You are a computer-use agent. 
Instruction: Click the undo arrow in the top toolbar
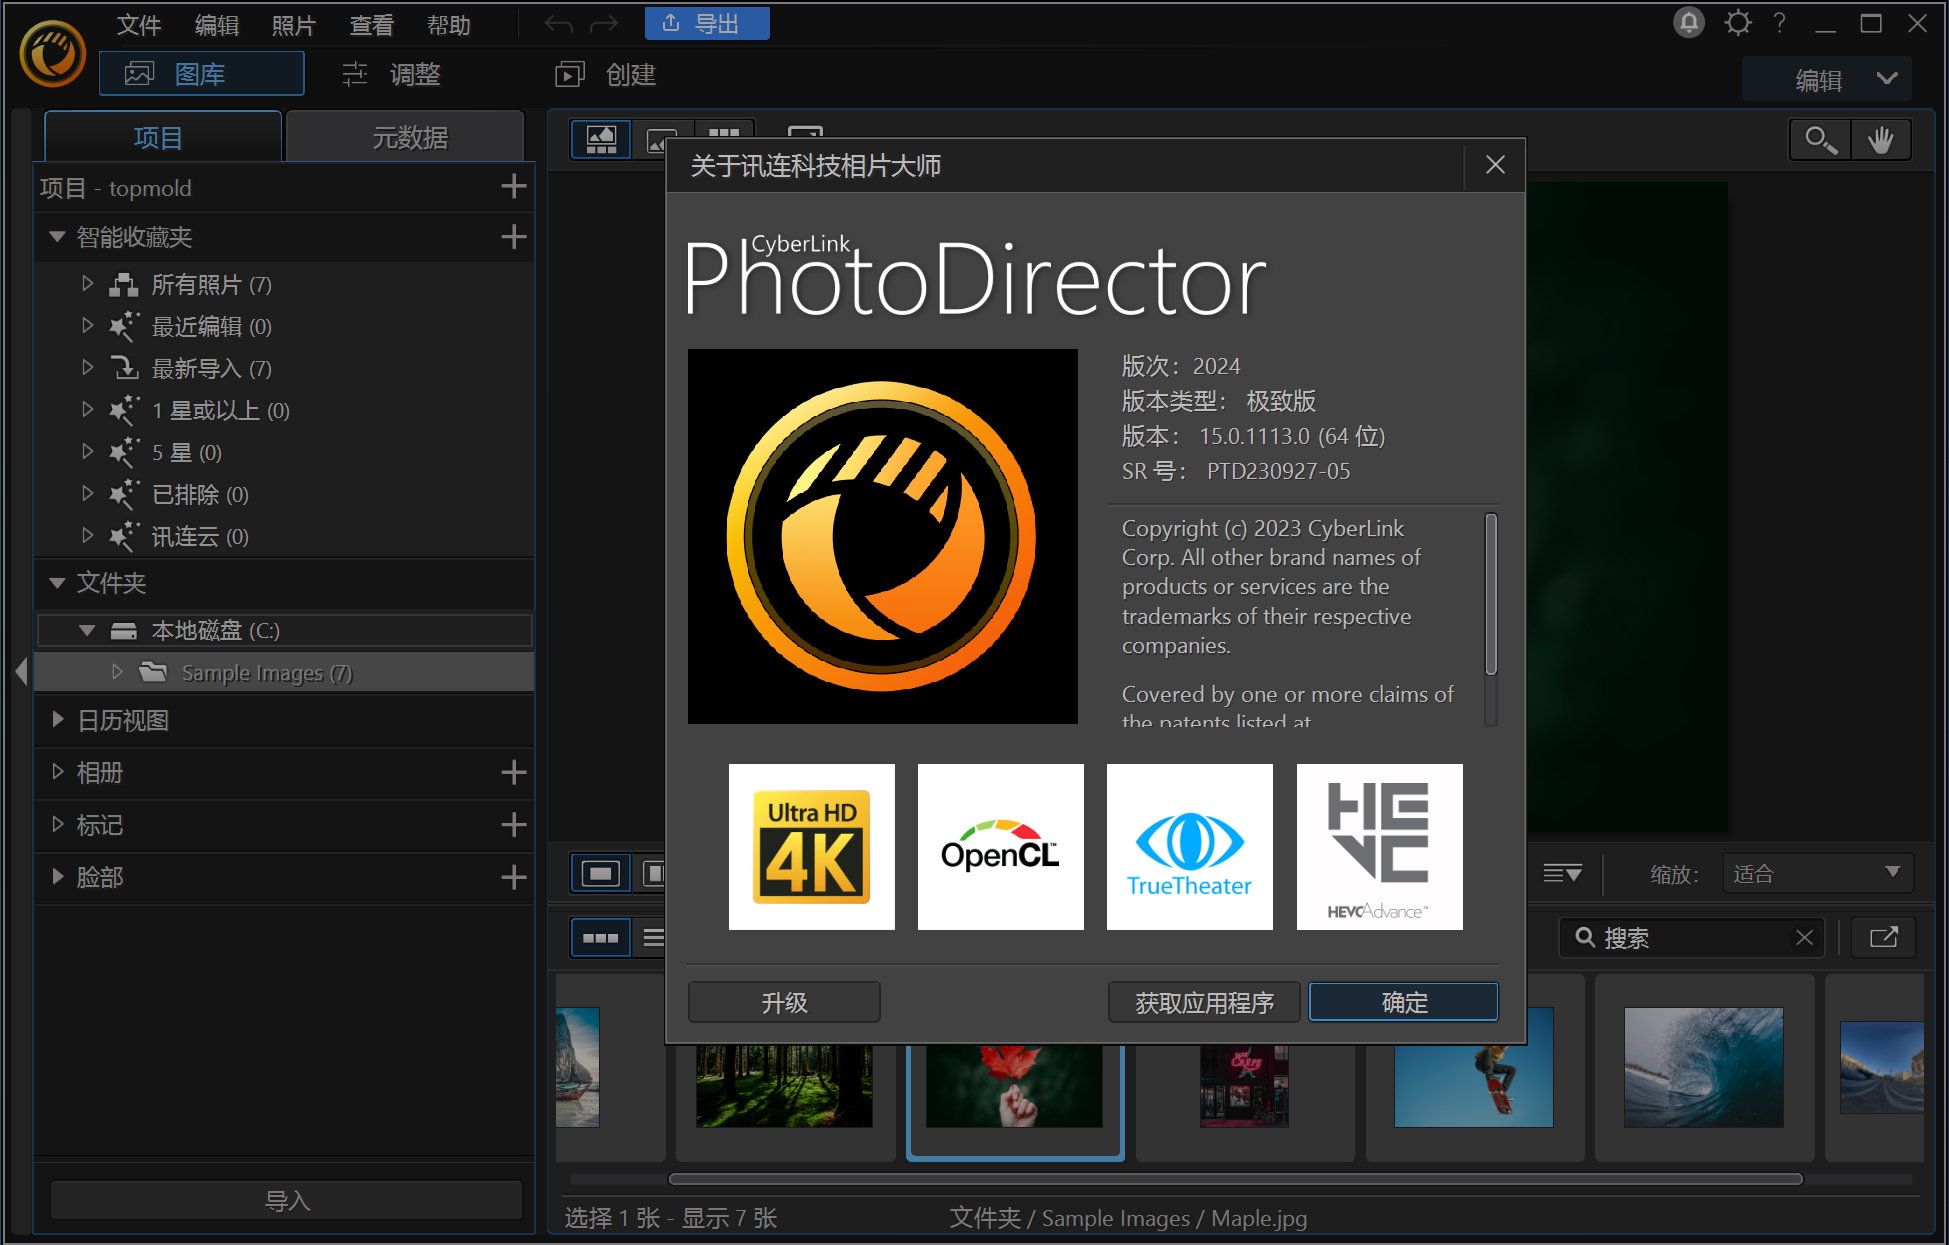pyautogui.click(x=559, y=24)
